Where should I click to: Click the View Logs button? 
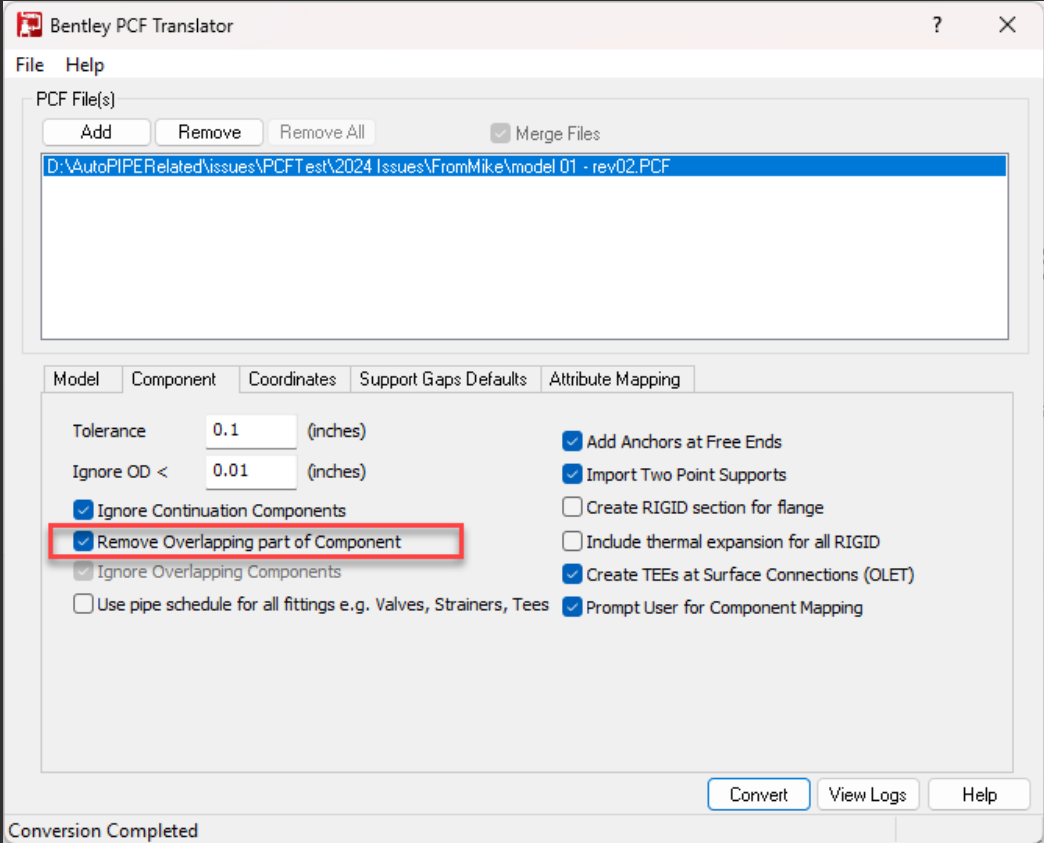tap(868, 795)
